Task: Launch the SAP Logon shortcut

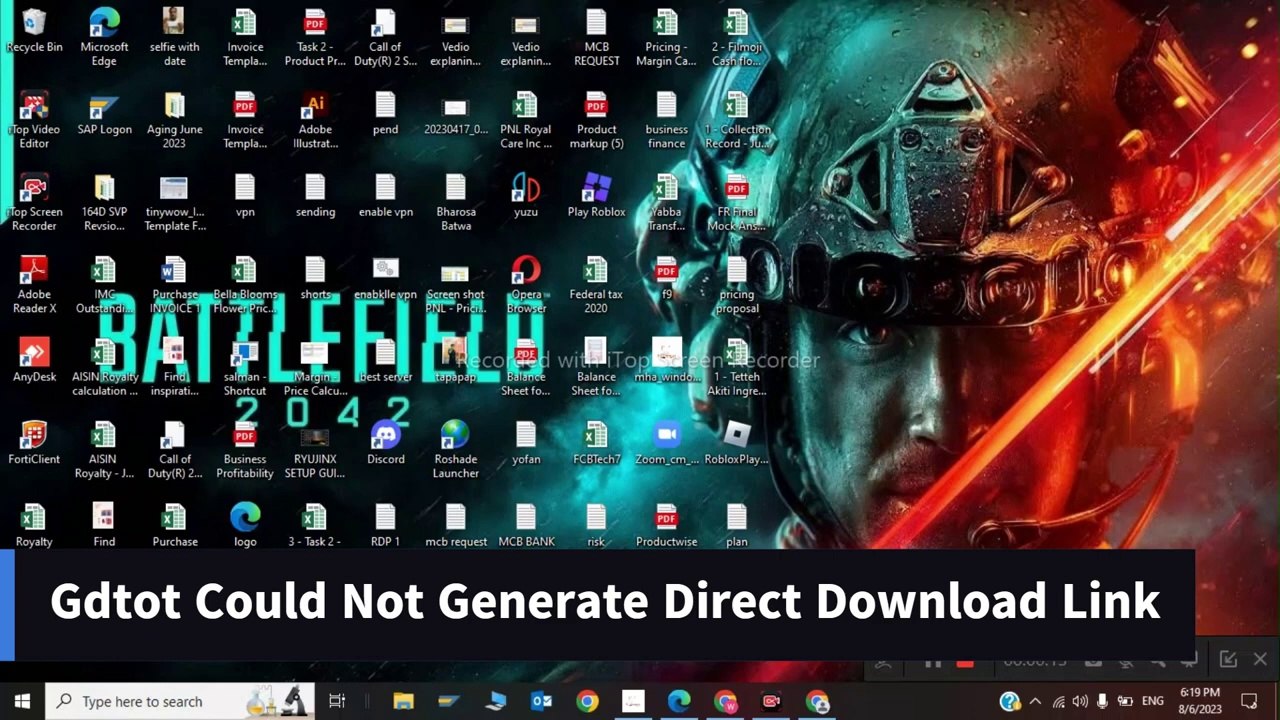Action: [x=104, y=113]
